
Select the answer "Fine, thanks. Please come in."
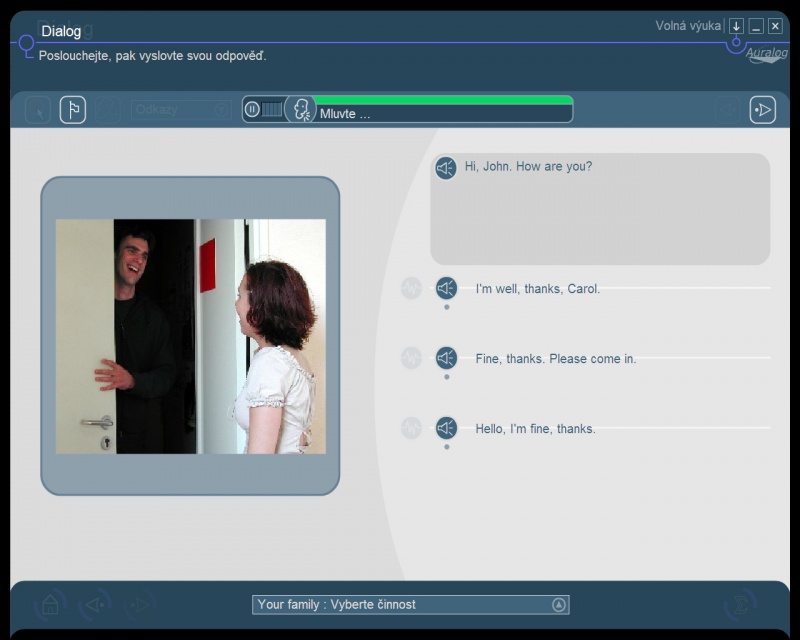coord(556,359)
